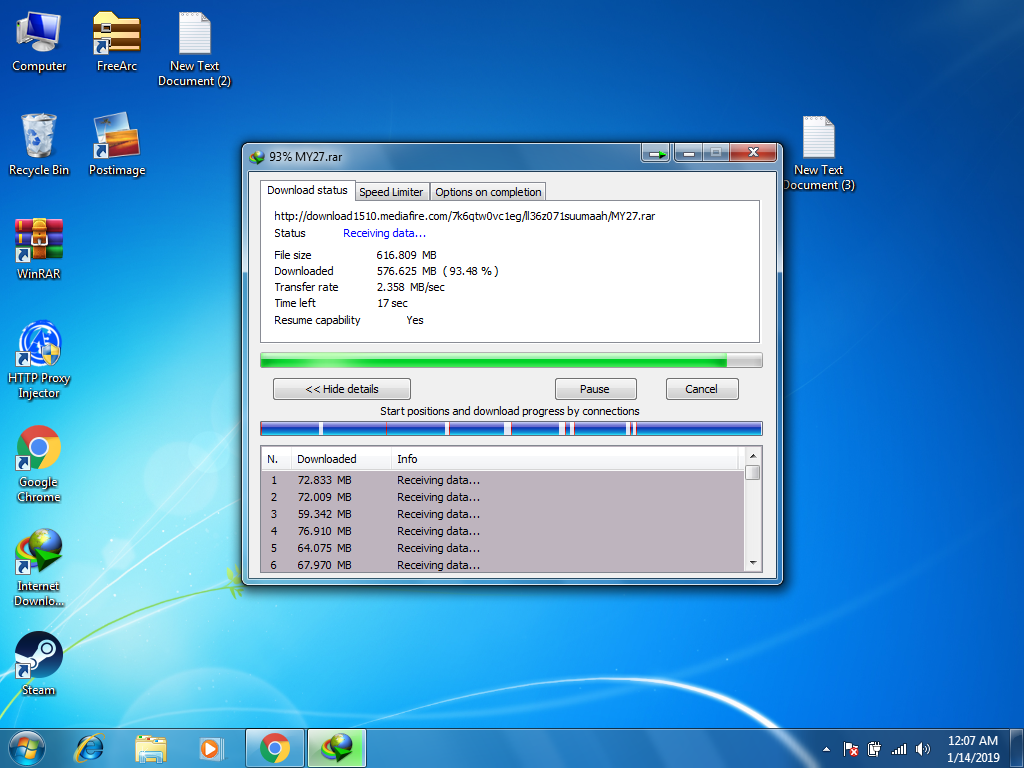Open the Options on completion tab
This screenshot has height=768, width=1024.
(488, 192)
